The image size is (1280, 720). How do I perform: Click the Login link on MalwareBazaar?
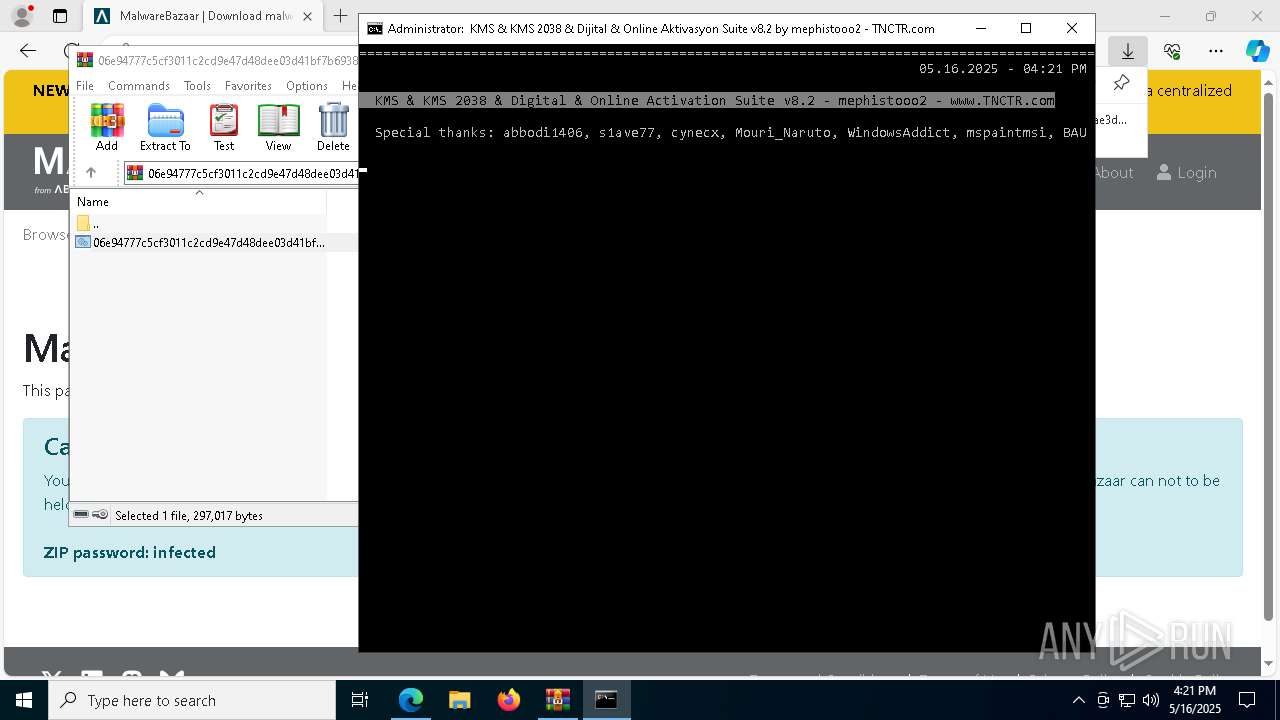[1186, 173]
